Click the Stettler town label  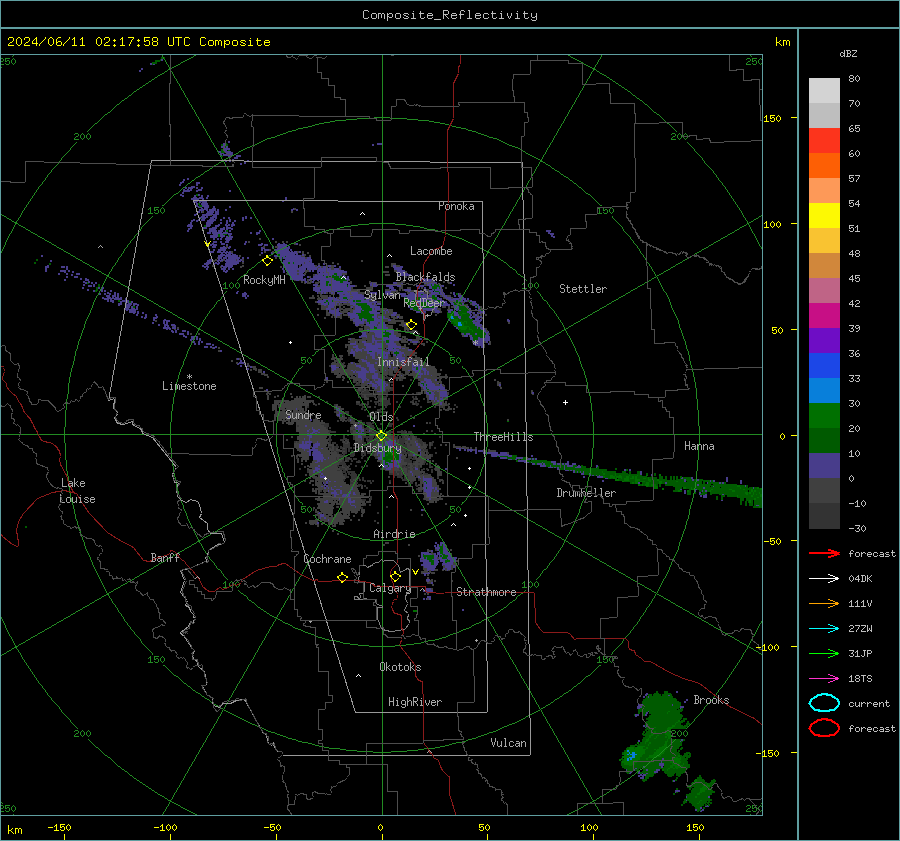tap(583, 289)
